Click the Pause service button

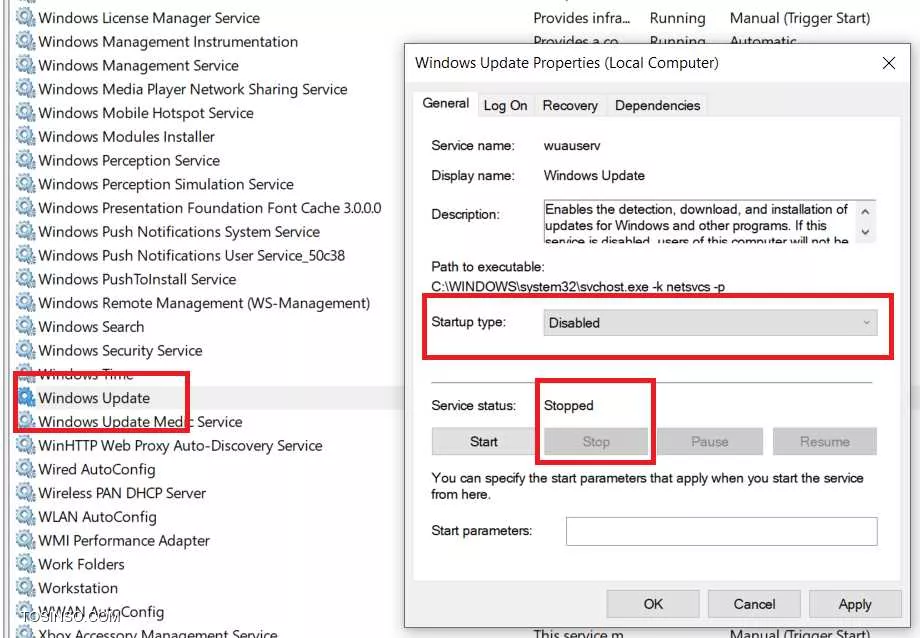click(709, 441)
